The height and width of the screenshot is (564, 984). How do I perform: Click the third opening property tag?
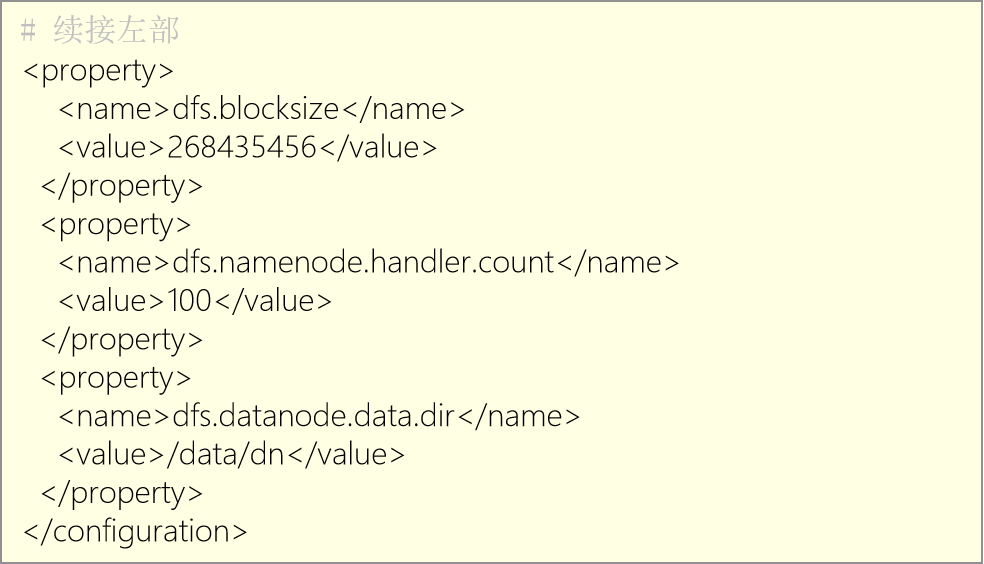click(116, 378)
